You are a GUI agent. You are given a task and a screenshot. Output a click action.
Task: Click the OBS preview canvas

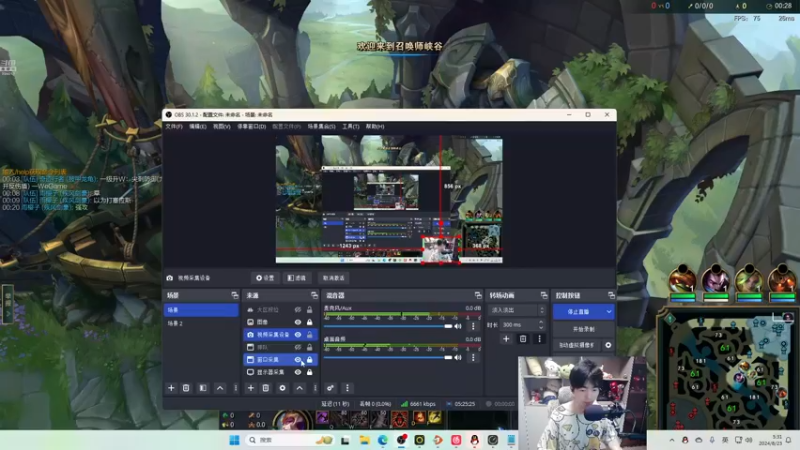[389, 199]
